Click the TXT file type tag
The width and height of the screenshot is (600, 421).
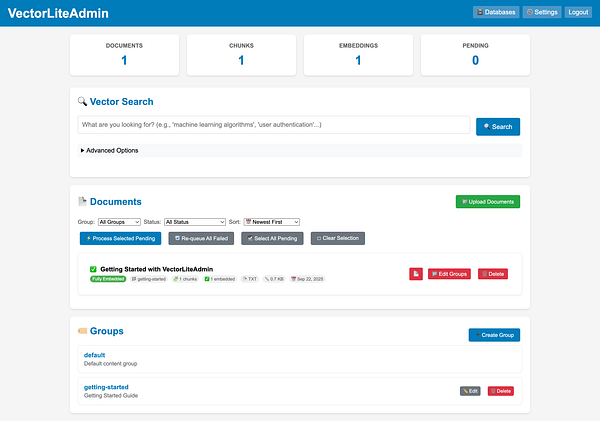(250, 279)
